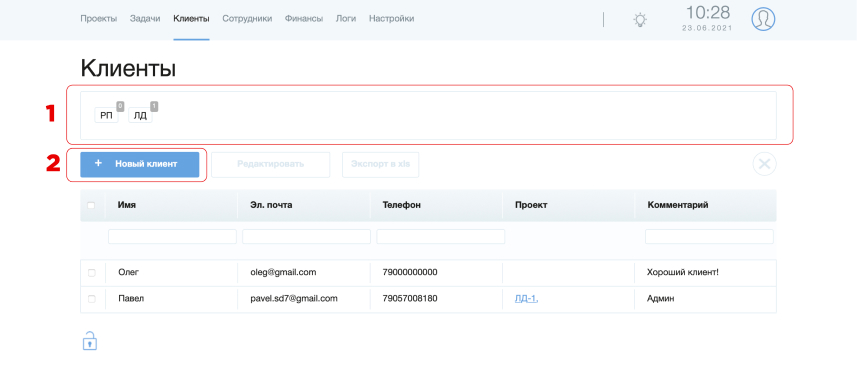The image size is (857, 376).
Task: Click Экспорт в xls button
Action: (380, 164)
